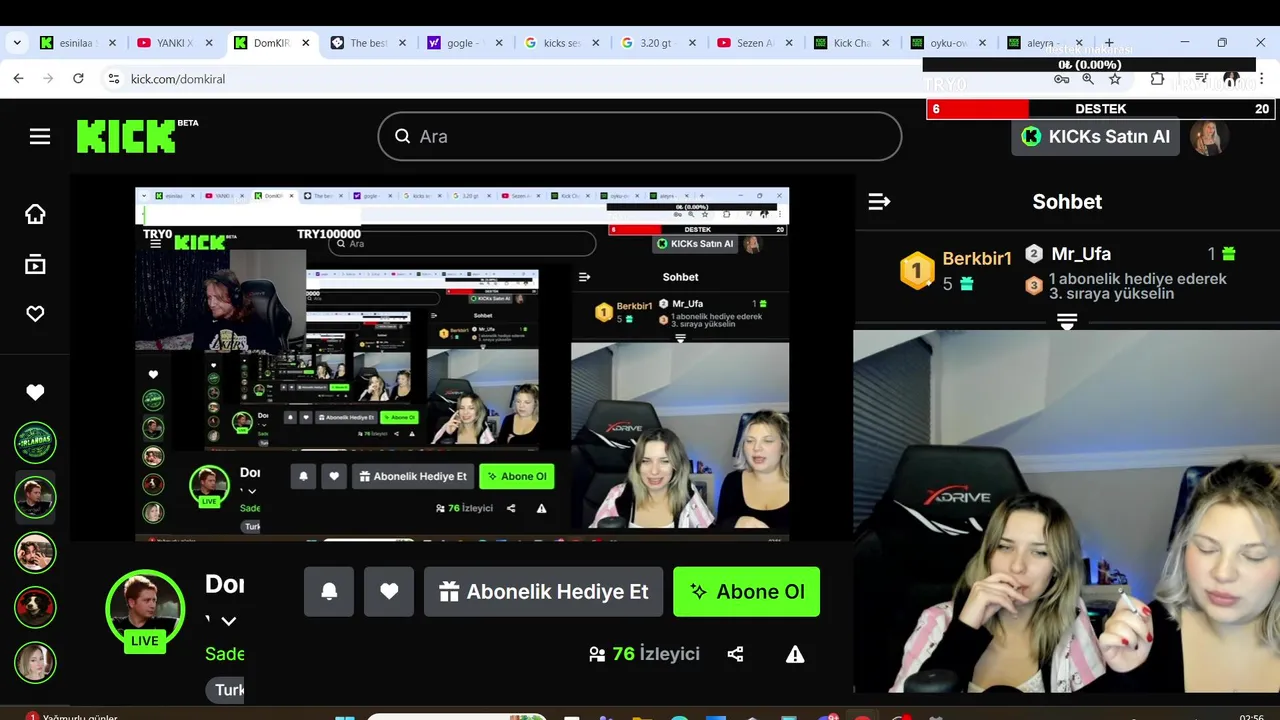Click the browser back arrow
Image resolution: width=1280 pixels, height=720 pixels.
coord(18,78)
